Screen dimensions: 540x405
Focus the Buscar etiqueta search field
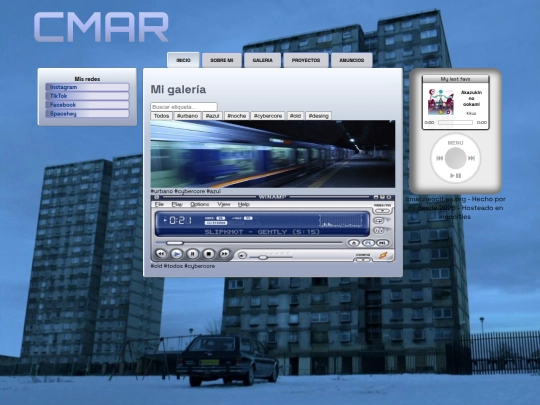[x=184, y=107]
